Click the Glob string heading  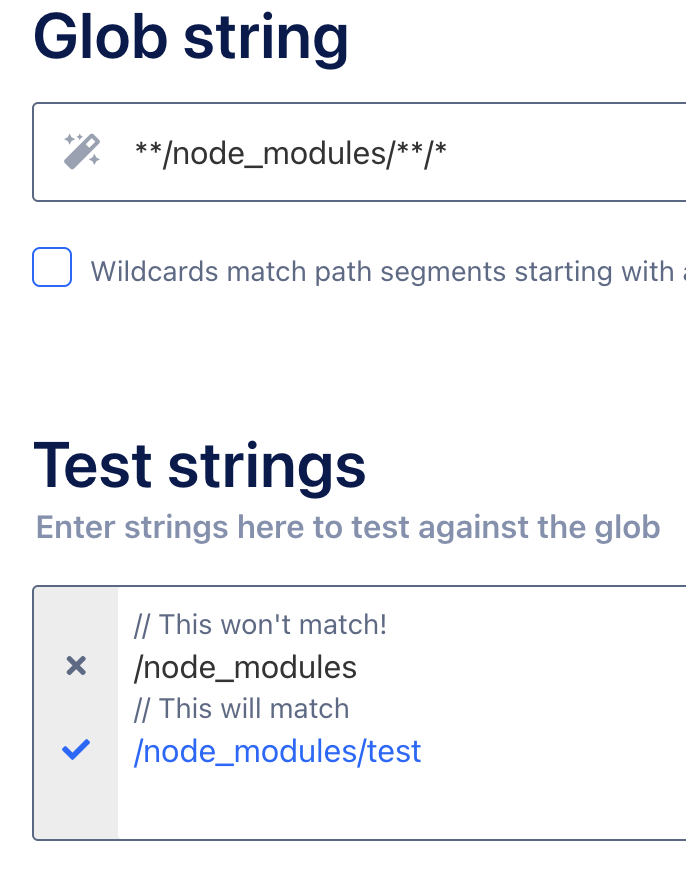click(x=191, y=38)
